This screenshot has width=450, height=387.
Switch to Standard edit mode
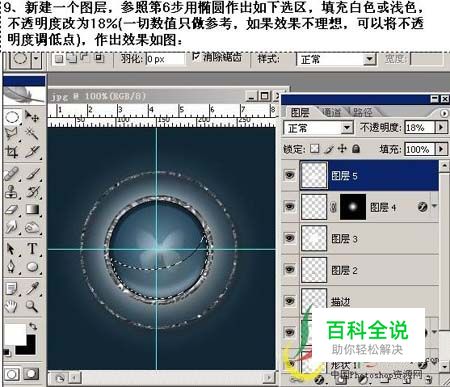12,374
